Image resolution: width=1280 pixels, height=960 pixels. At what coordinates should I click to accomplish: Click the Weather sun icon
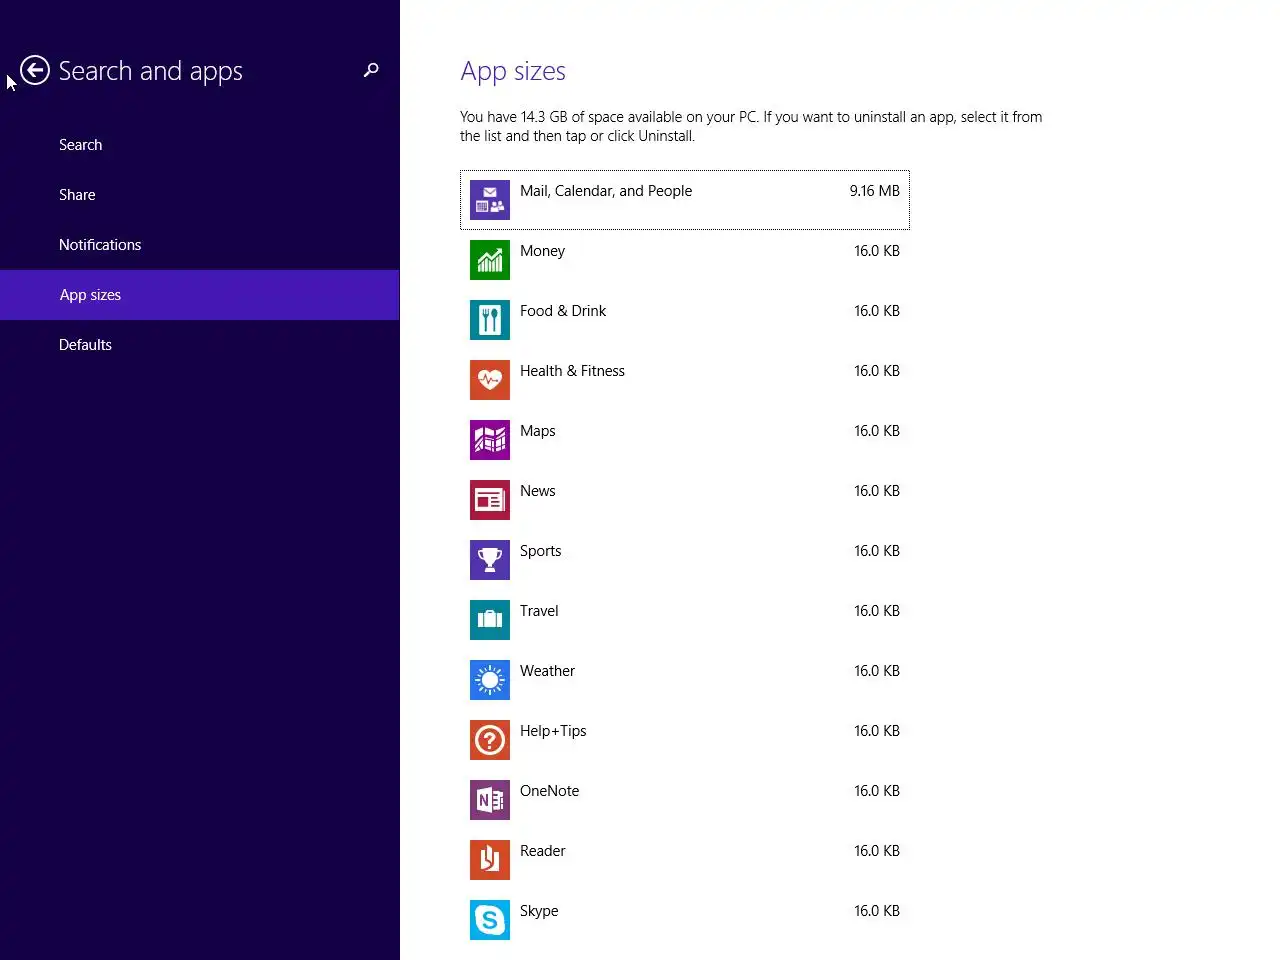click(x=490, y=680)
